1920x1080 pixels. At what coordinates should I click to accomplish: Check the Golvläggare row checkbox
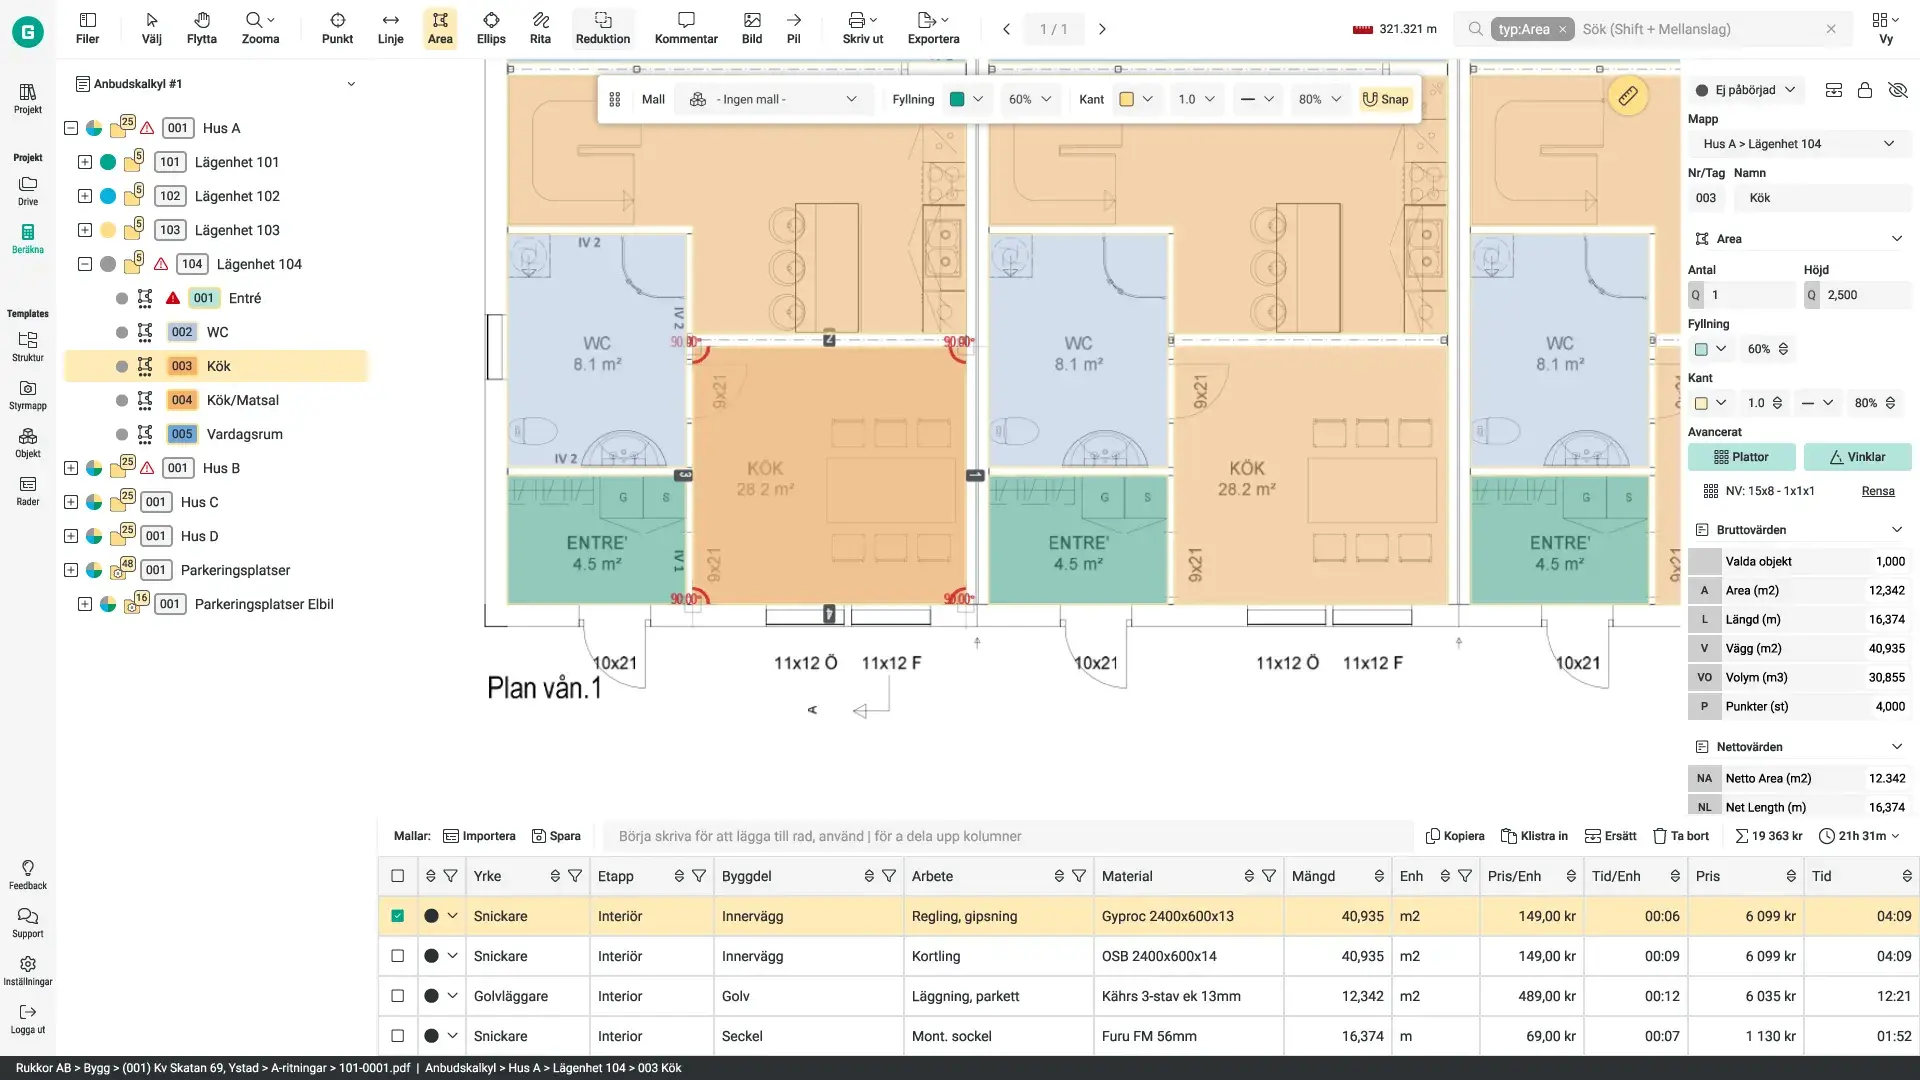(x=398, y=996)
